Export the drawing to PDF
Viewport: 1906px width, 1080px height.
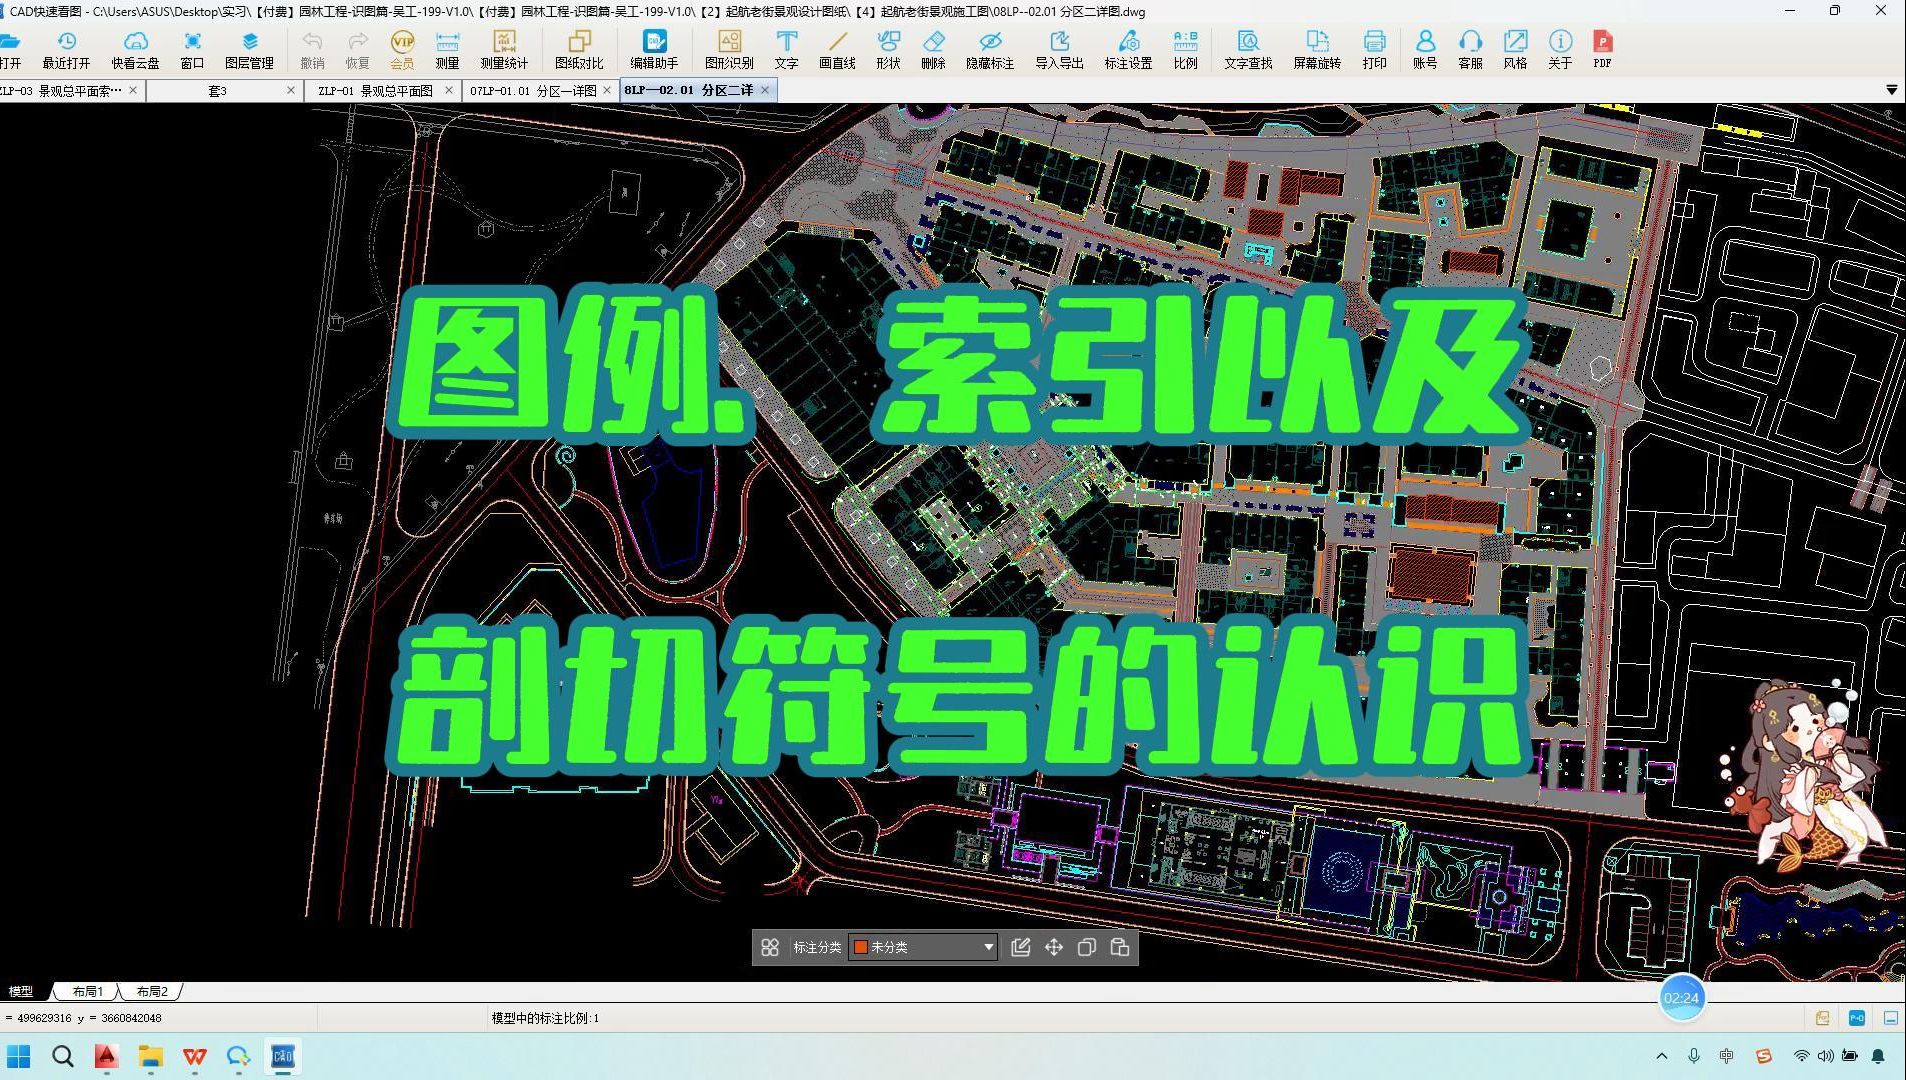1602,48
